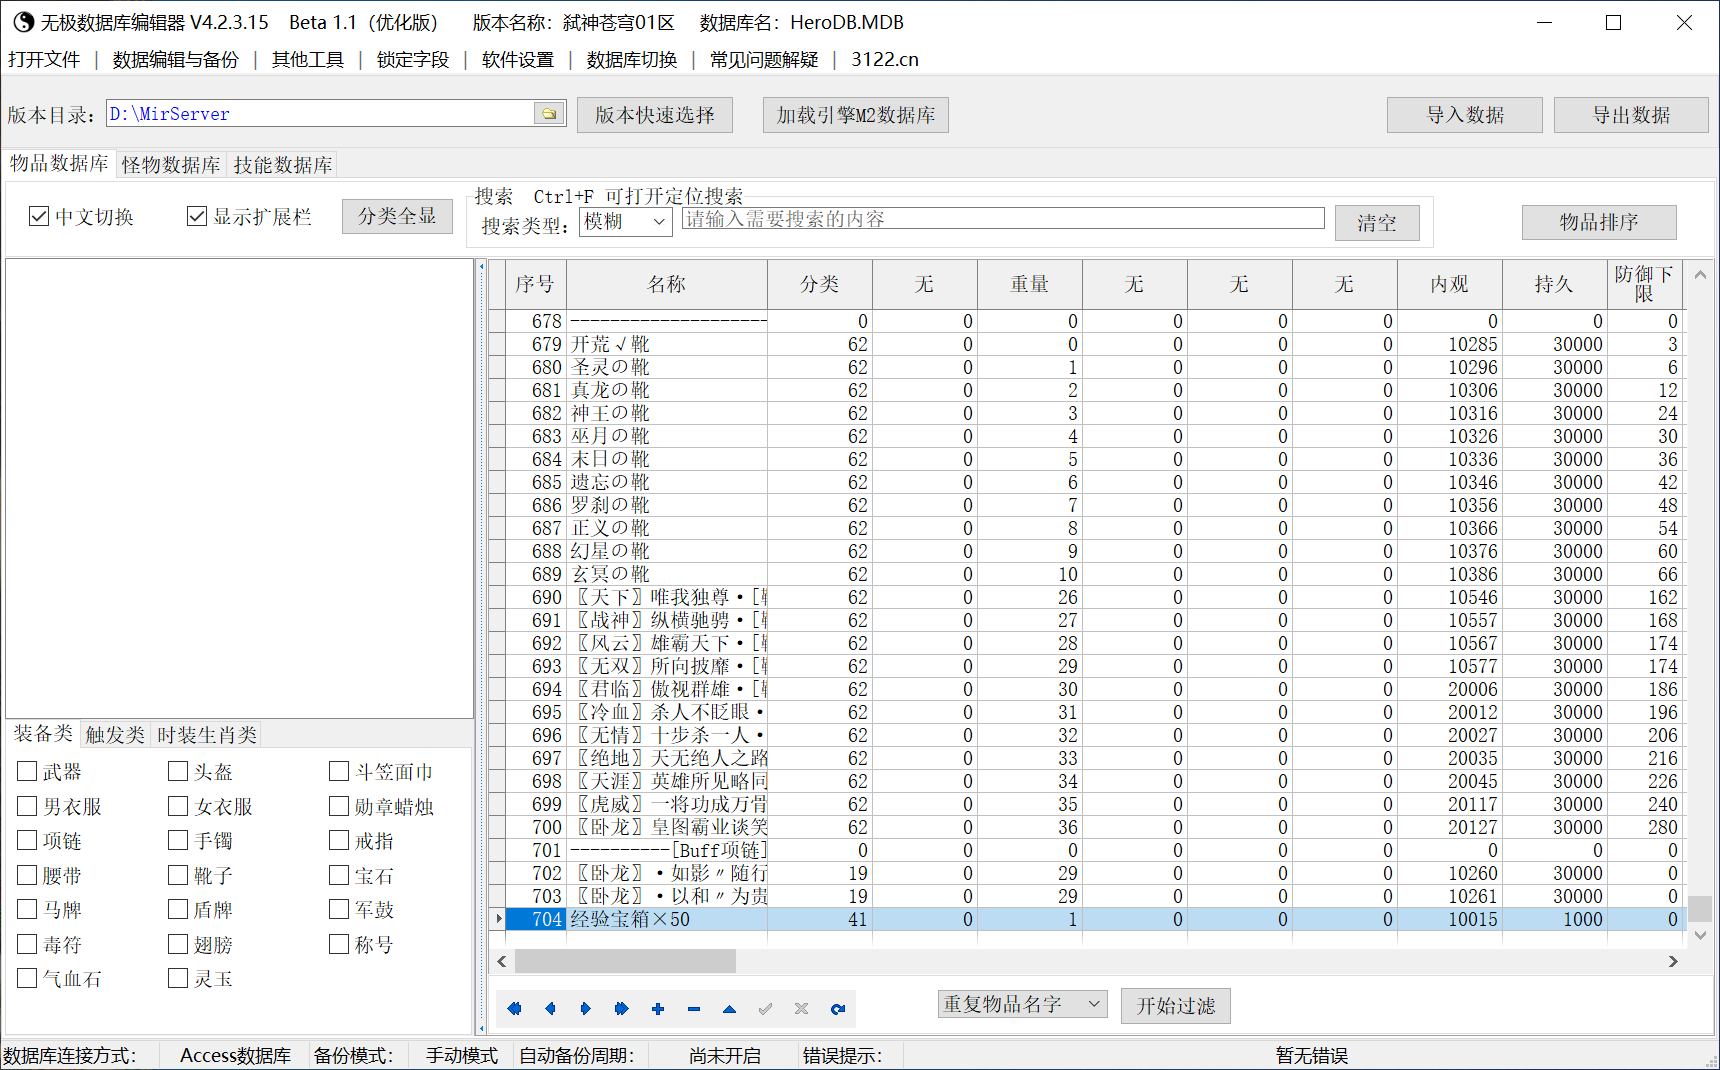Insert new record plus icon

pyautogui.click(x=658, y=1009)
